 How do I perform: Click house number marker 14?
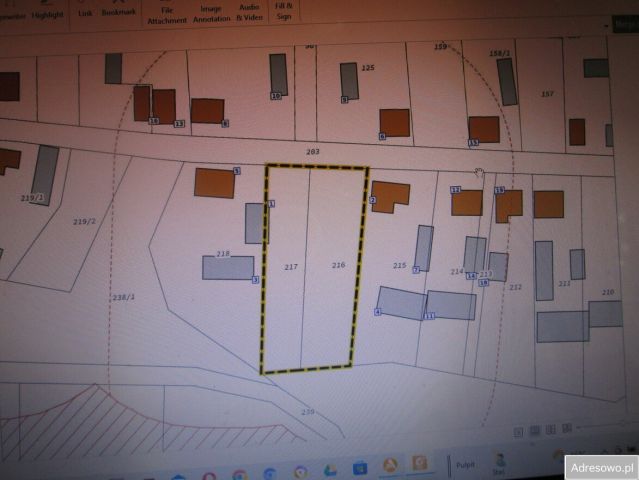(471, 276)
